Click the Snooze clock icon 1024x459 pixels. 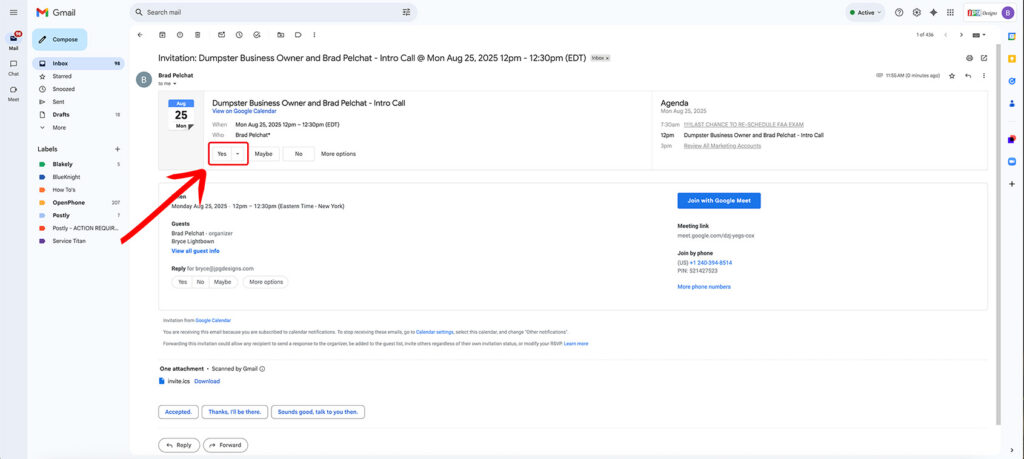pos(239,35)
